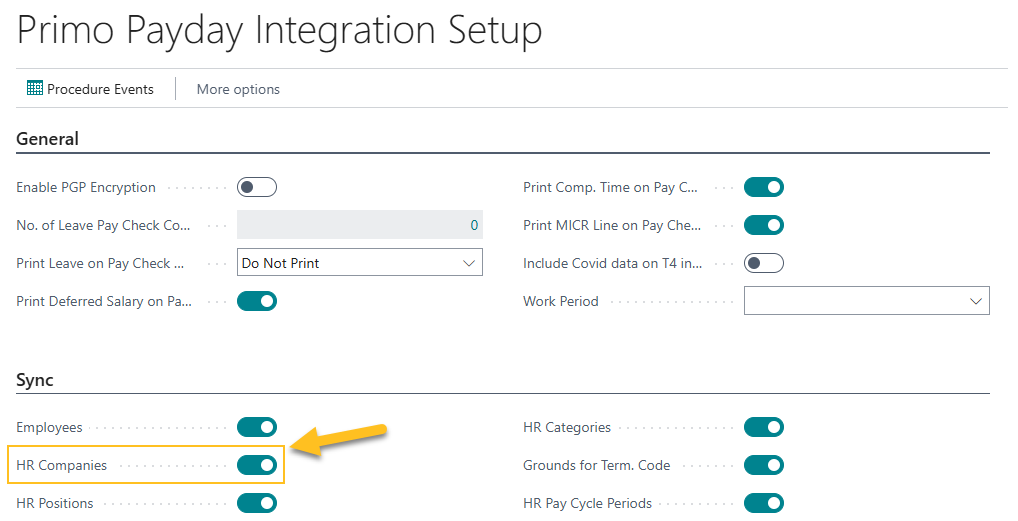Enable PGP Encryption toggle

pos(257,187)
